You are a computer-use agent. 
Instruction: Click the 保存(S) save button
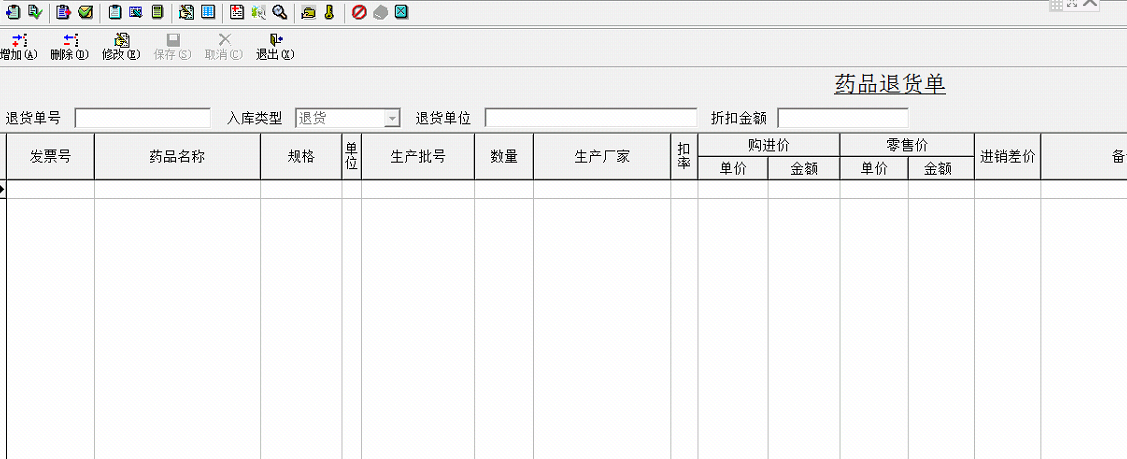pyautogui.click(x=172, y=47)
